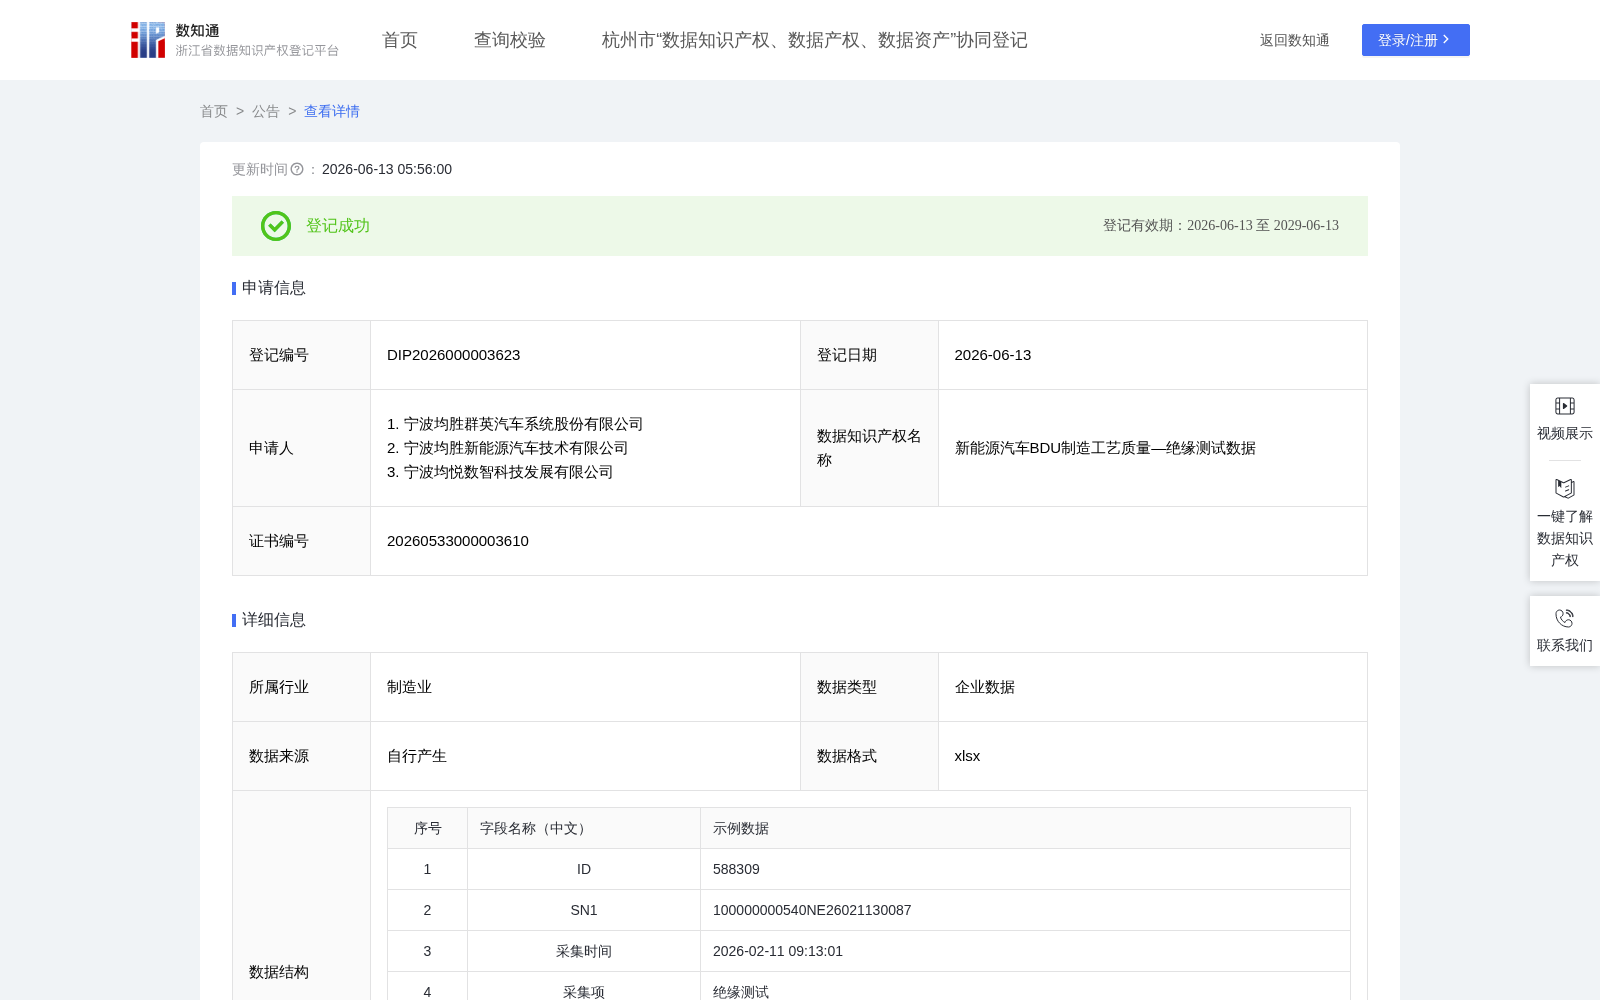Click the 申请信息 section heading
Viewport: 1600px width, 1000px height.
point(273,288)
